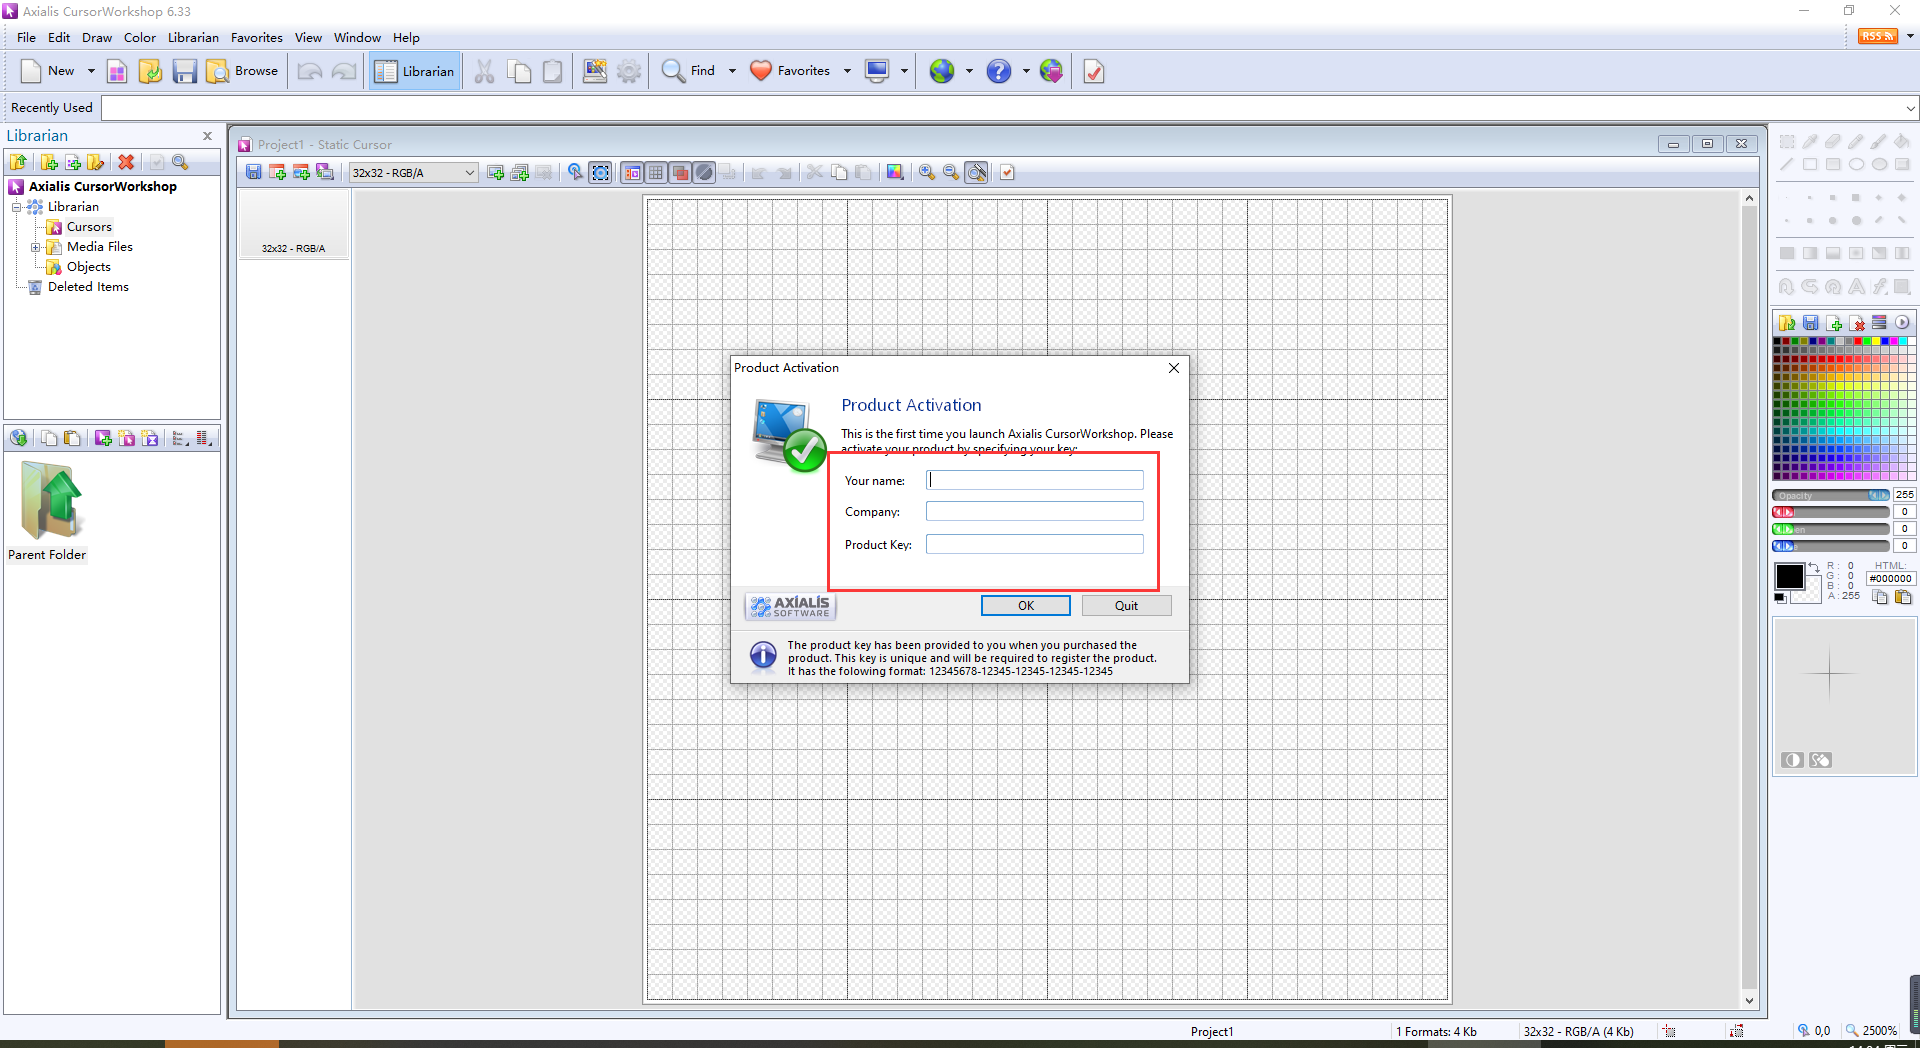This screenshot has height=1048, width=1920.
Task: Toggle the grid display in the editor
Action: [656, 172]
